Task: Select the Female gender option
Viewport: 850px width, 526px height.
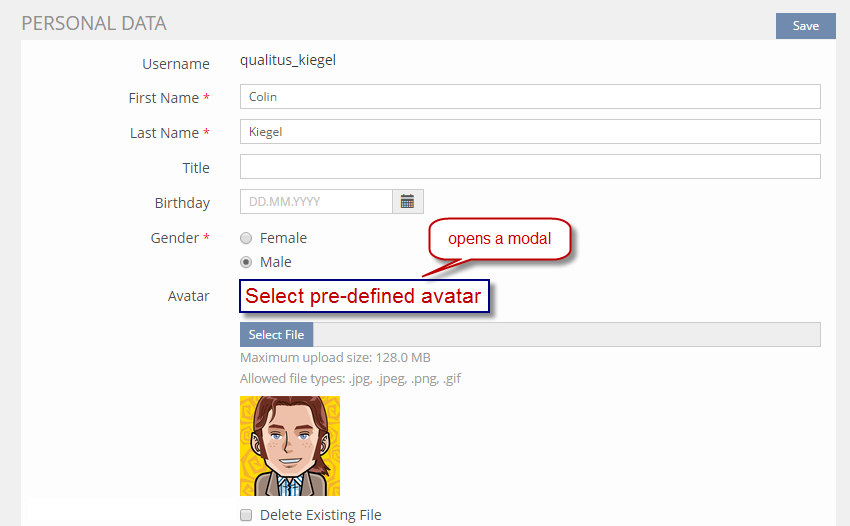Action: tap(247, 238)
